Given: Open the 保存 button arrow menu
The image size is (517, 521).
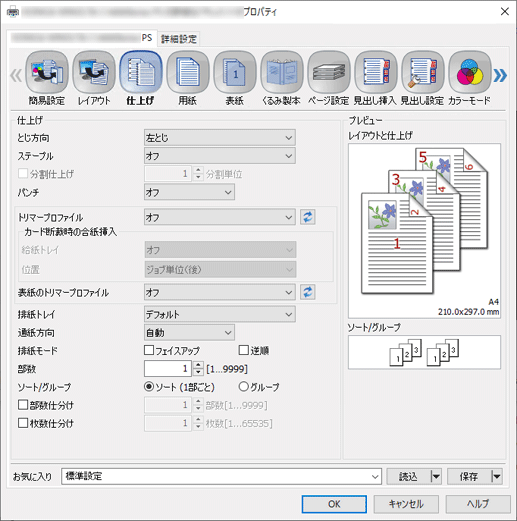Looking at the screenshot, I should [497, 476].
